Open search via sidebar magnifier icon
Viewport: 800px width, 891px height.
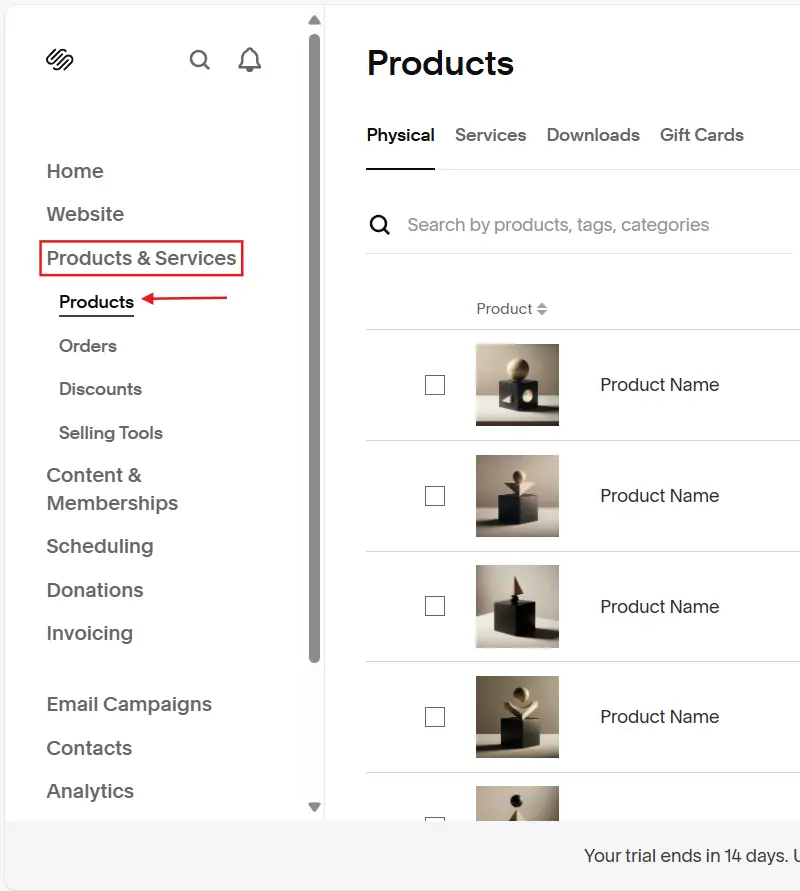pyautogui.click(x=200, y=60)
